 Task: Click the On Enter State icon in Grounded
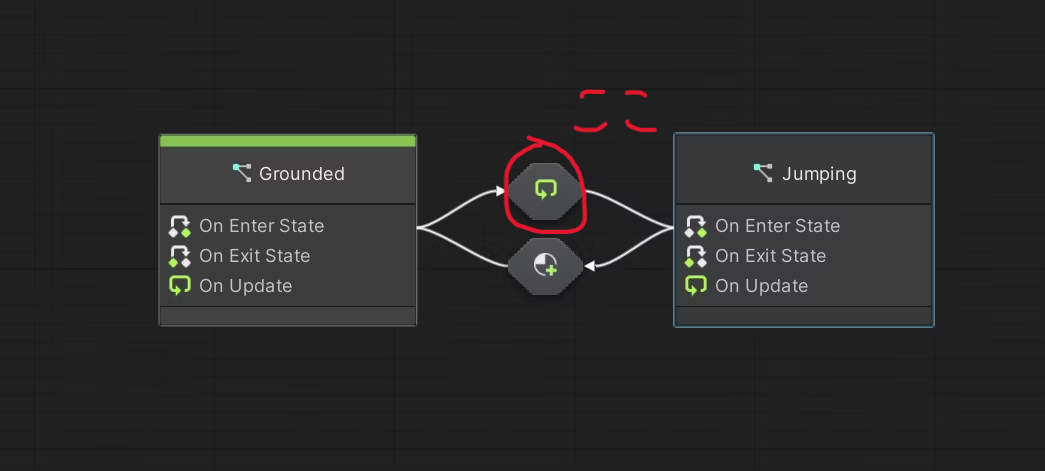coord(180,226)
